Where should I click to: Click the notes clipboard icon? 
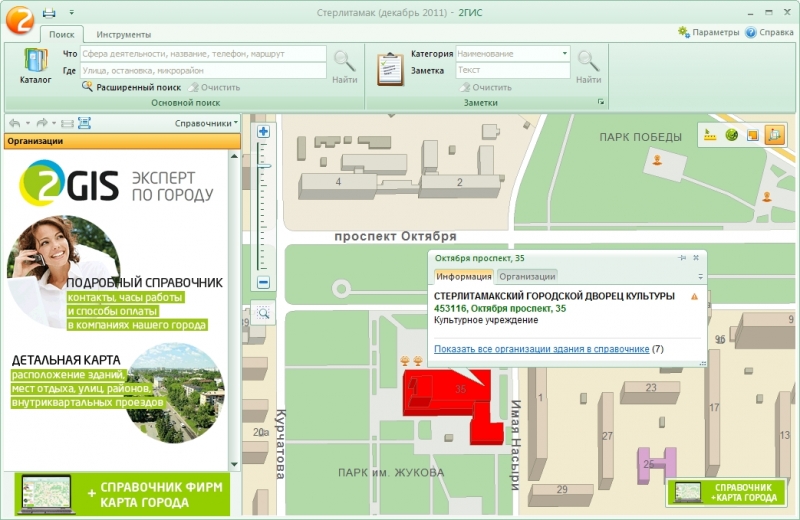point(390,69)
